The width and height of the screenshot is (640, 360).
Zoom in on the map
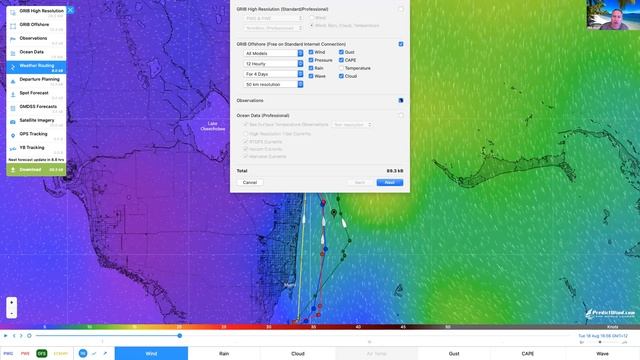[x=11, y=302]
